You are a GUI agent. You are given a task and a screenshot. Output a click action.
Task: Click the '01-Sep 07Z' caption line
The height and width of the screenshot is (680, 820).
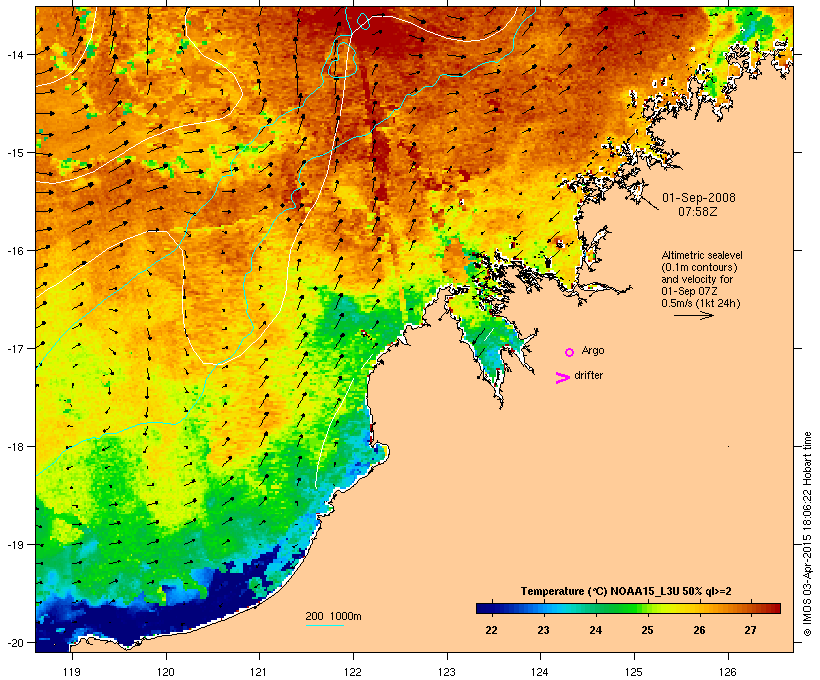689,291
